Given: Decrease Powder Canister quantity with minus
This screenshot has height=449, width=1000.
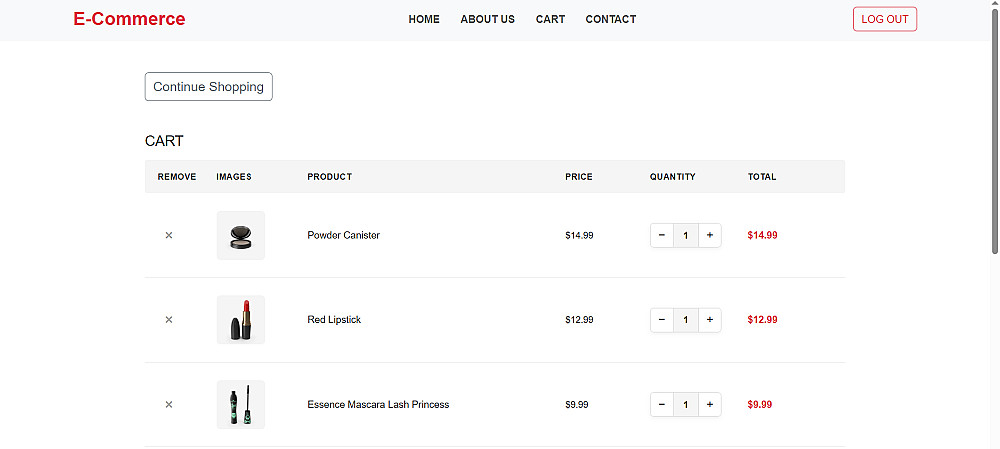Looking at the screenshot, I should point(662,235).
